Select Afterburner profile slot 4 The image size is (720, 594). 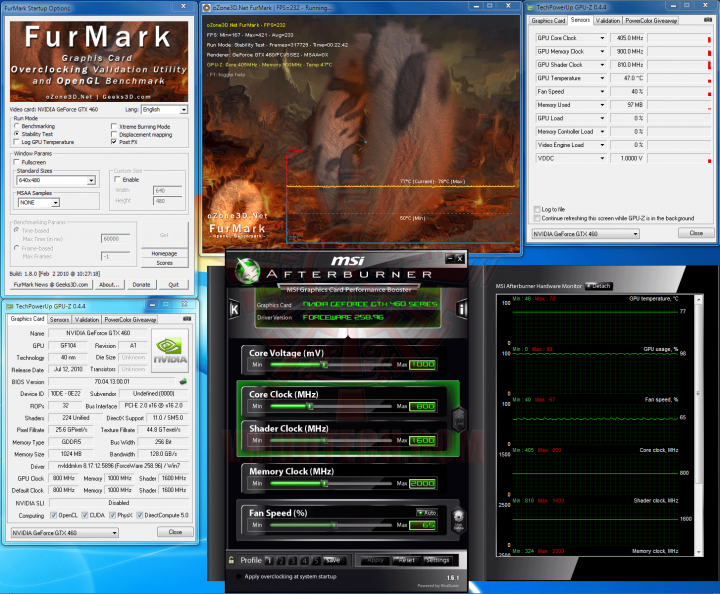[304, 560]
